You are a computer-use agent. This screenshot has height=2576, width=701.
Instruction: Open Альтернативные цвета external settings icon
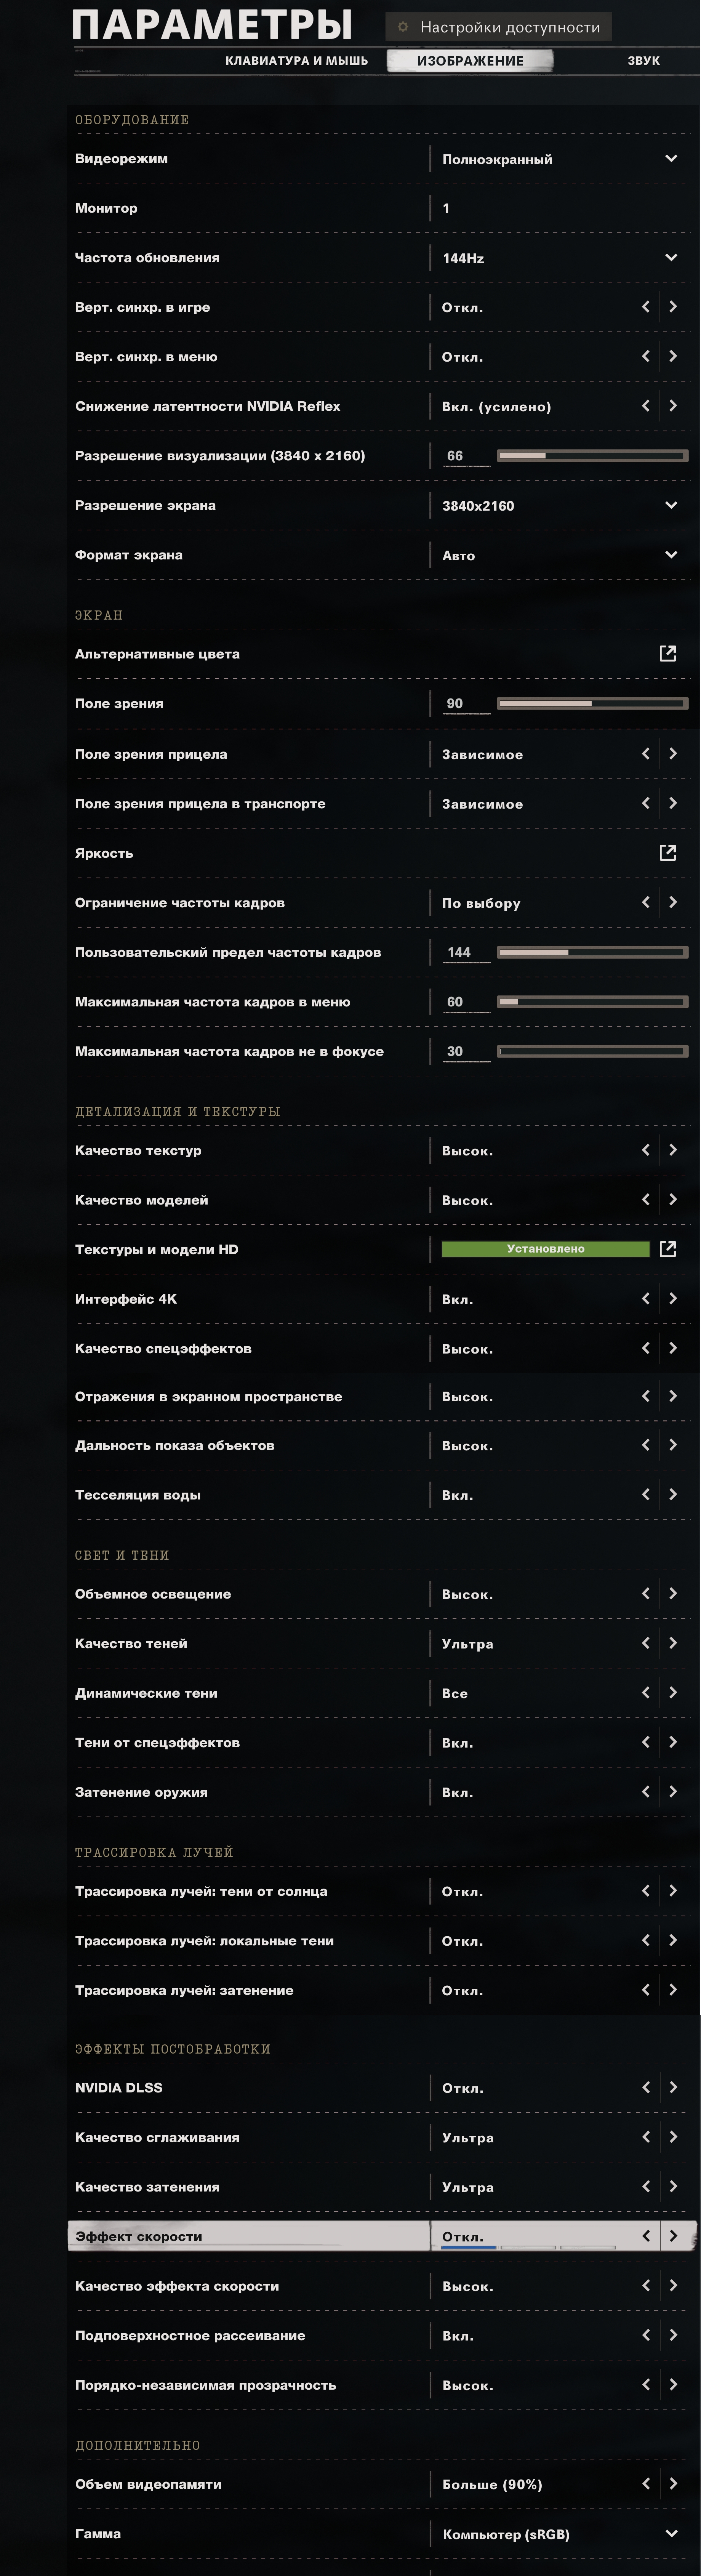tap(667, 653)
